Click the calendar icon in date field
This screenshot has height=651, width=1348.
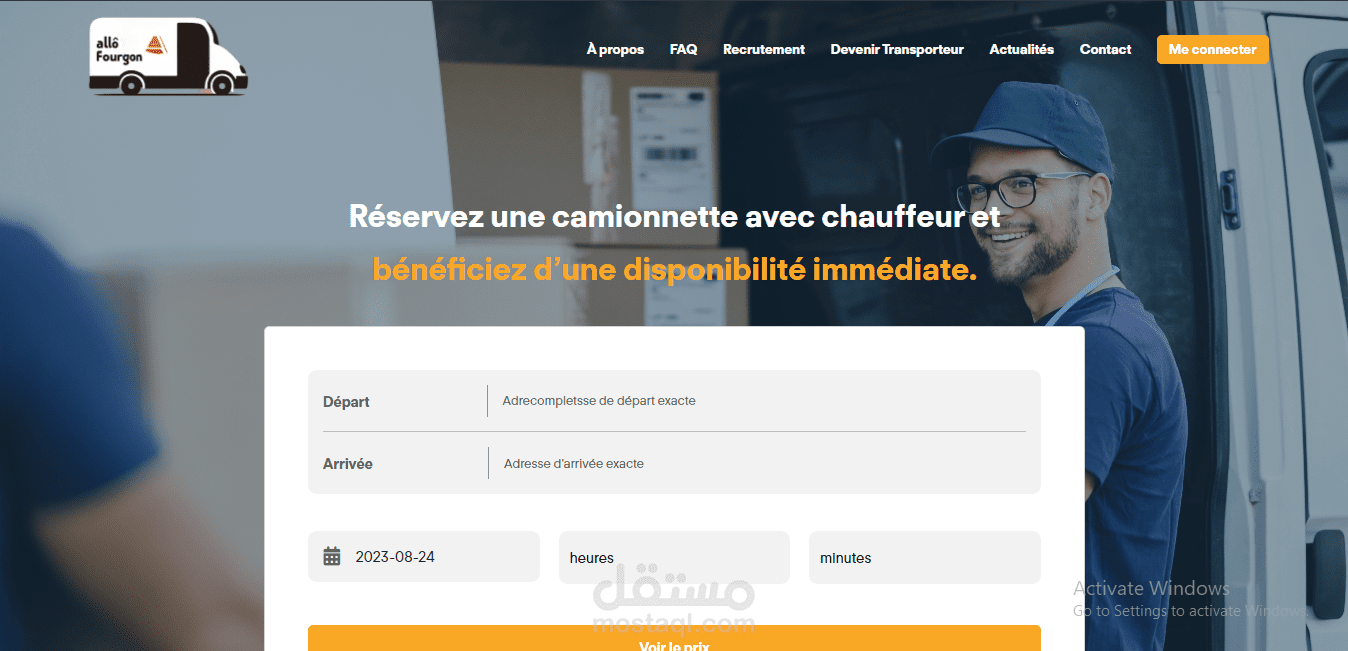click(x=332, y=556)
